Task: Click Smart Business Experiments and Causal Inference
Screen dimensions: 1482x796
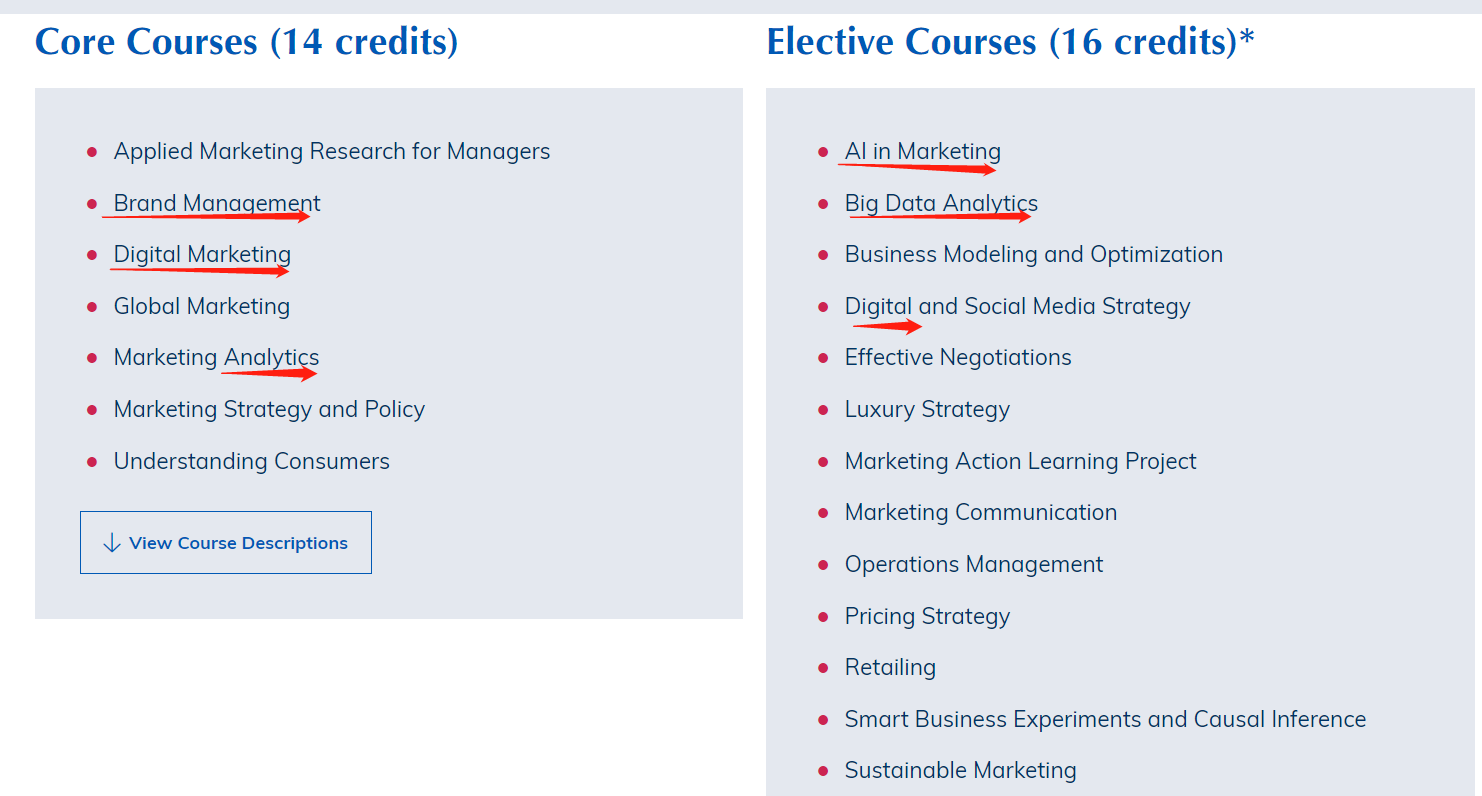Action: click(1105, 720)
